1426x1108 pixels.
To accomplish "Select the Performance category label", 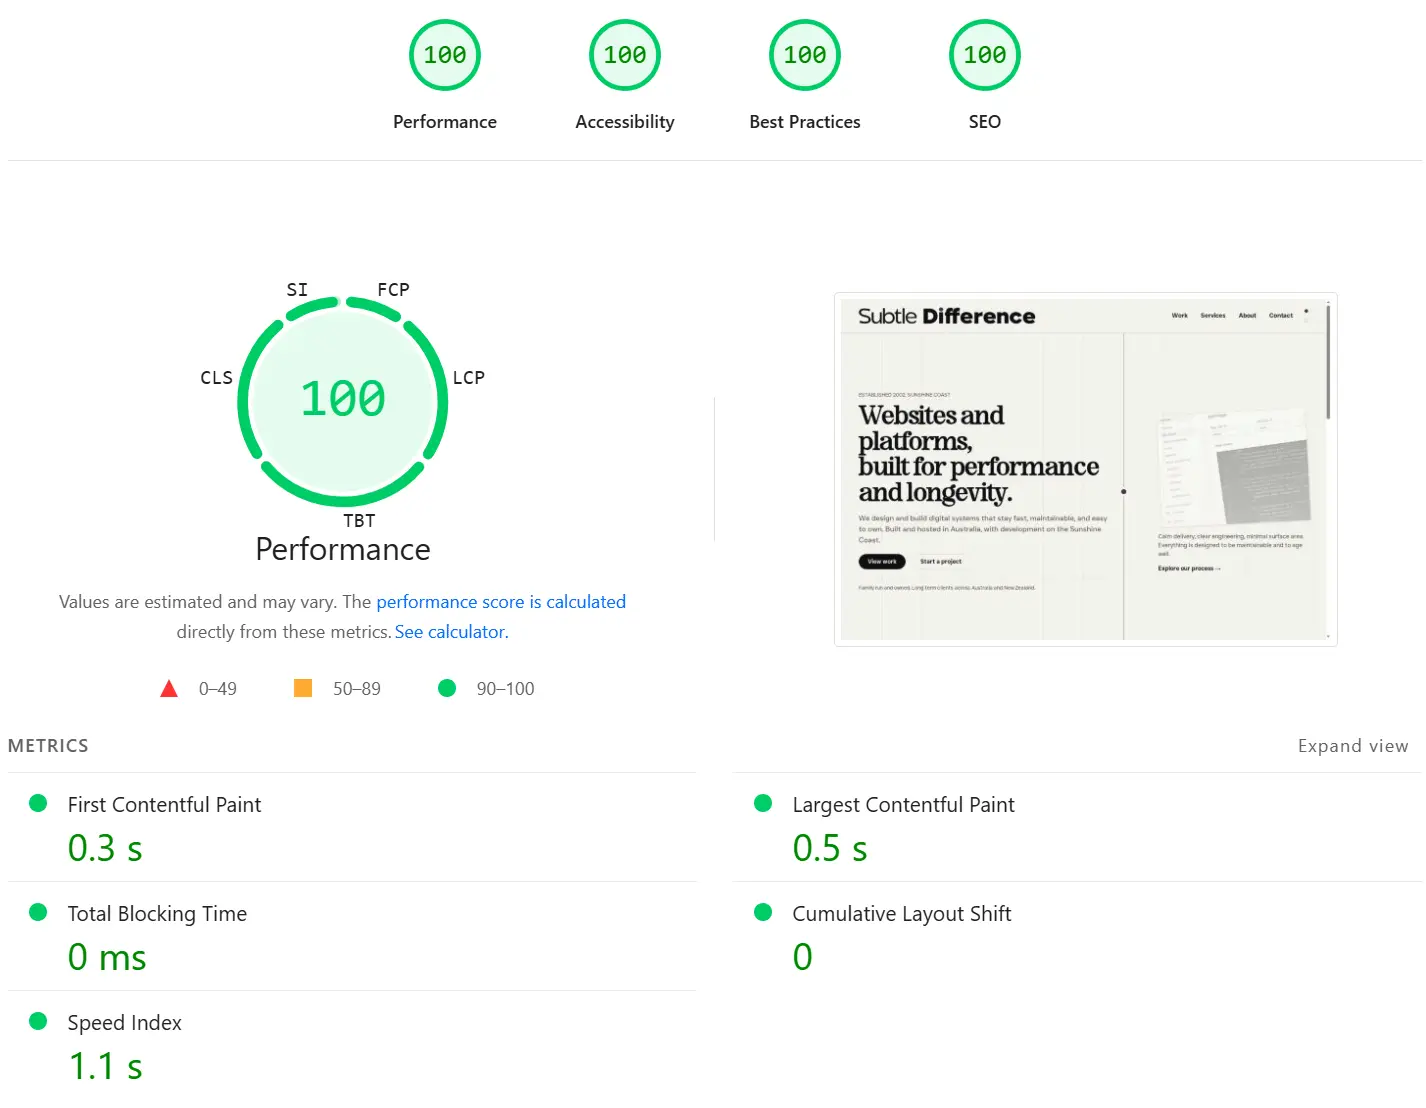I will tap(445, 121).
